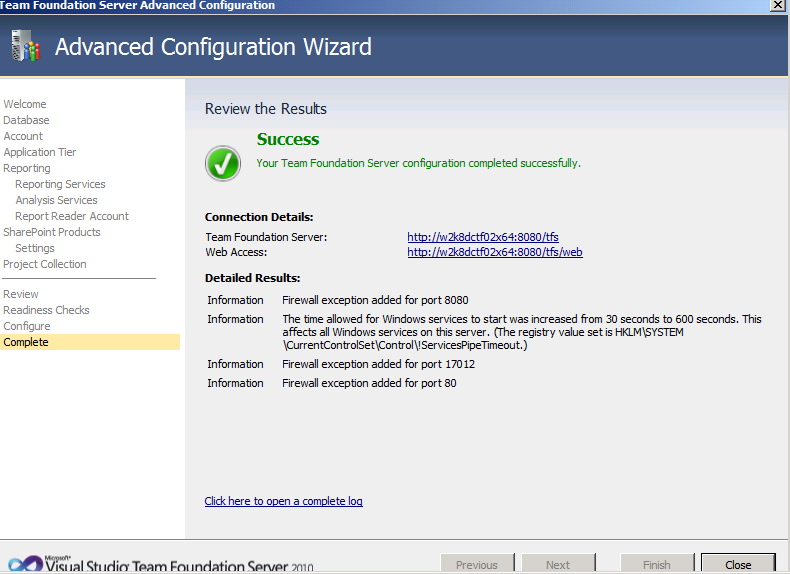Click the Finish button
Viewport: 790px width, 574px height.
click(x=658, y=564)
